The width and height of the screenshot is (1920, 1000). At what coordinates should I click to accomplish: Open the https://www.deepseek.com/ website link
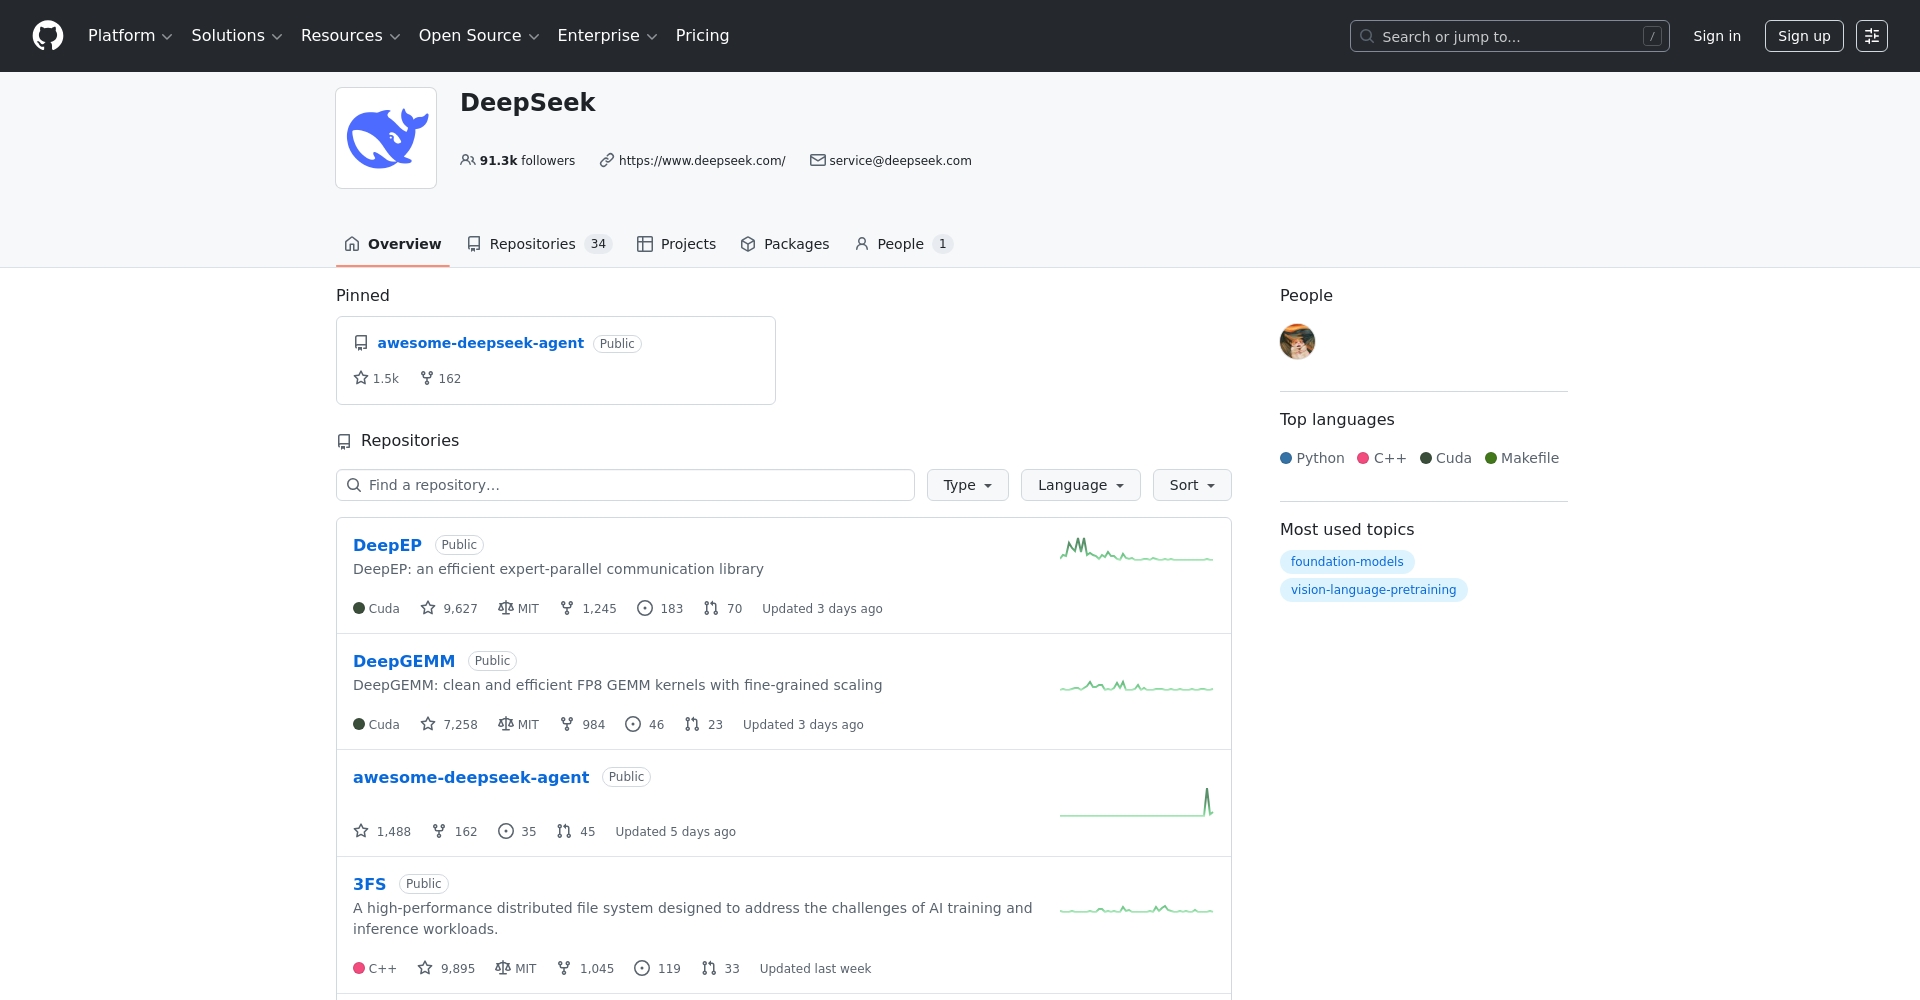click(702, 160)
